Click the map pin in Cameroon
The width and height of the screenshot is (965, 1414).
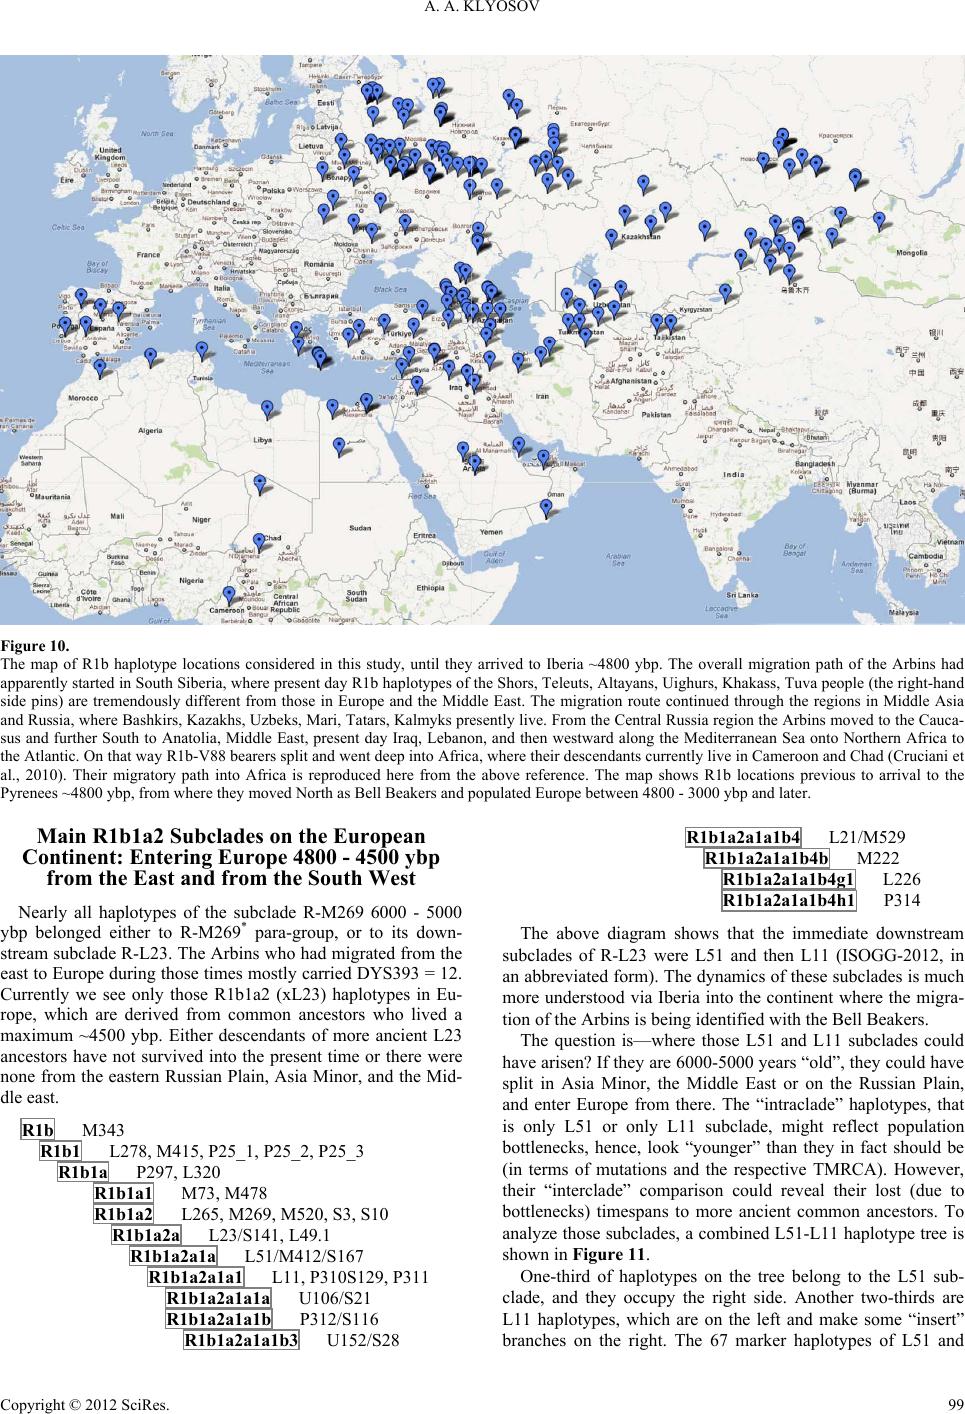[x=229, y=594]
